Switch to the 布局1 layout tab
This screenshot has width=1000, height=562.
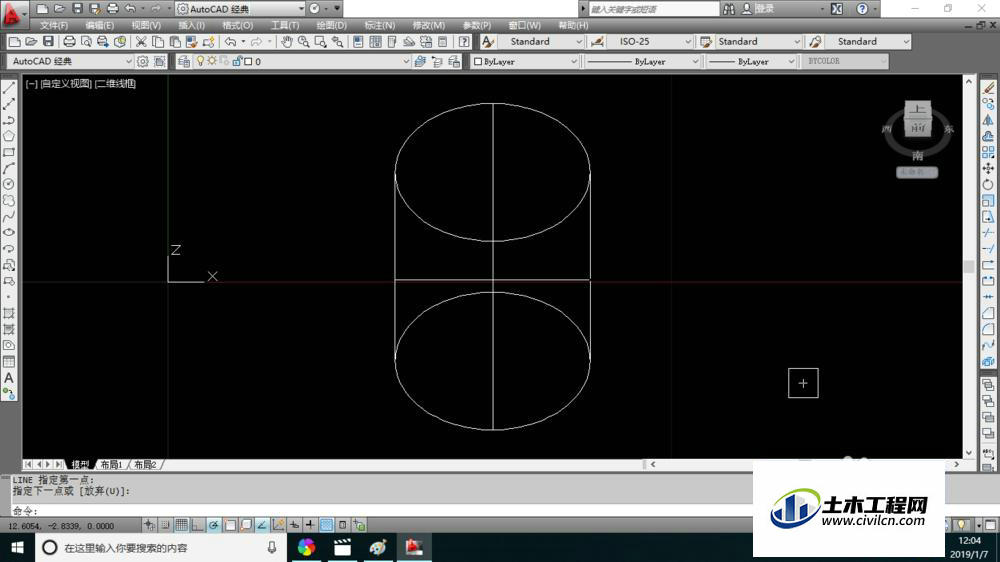tap(111, 464)
